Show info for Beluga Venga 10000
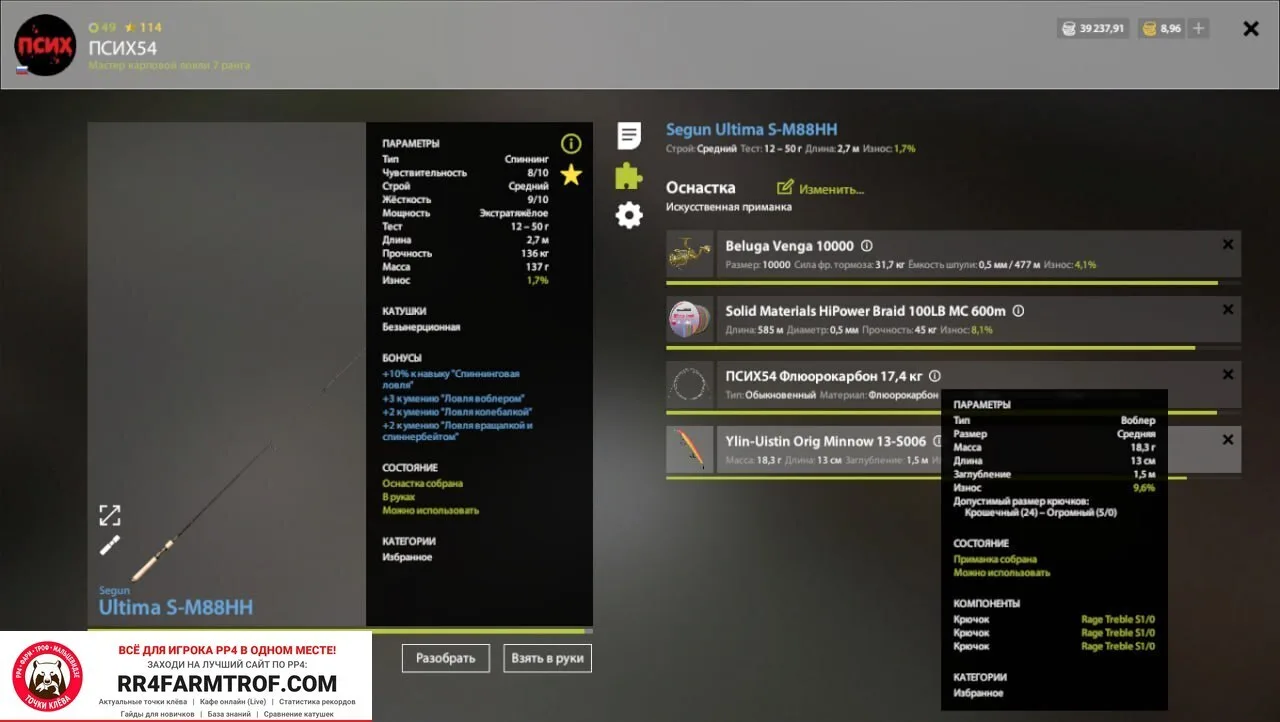Image resolution: width=1280 pixels, height=722 pixels. coord(867,246)
